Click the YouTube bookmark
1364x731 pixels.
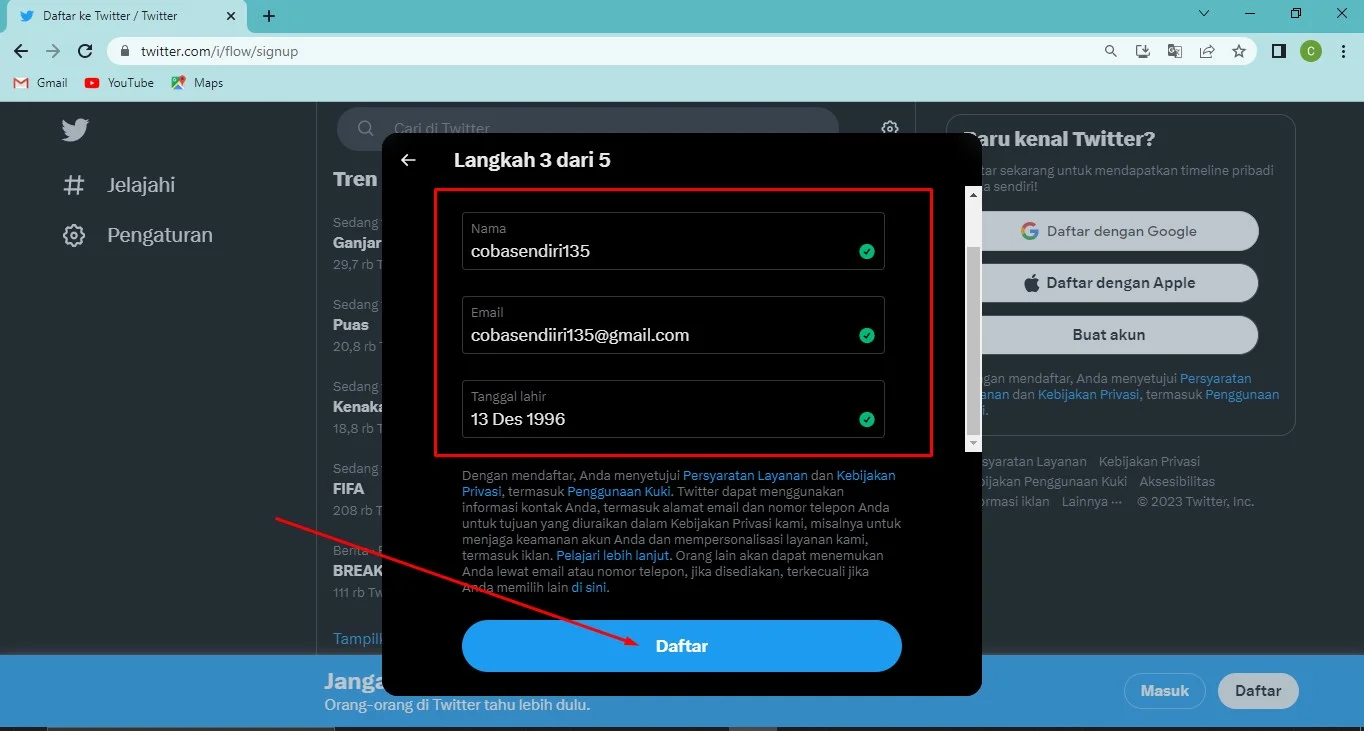click(119, 83)
